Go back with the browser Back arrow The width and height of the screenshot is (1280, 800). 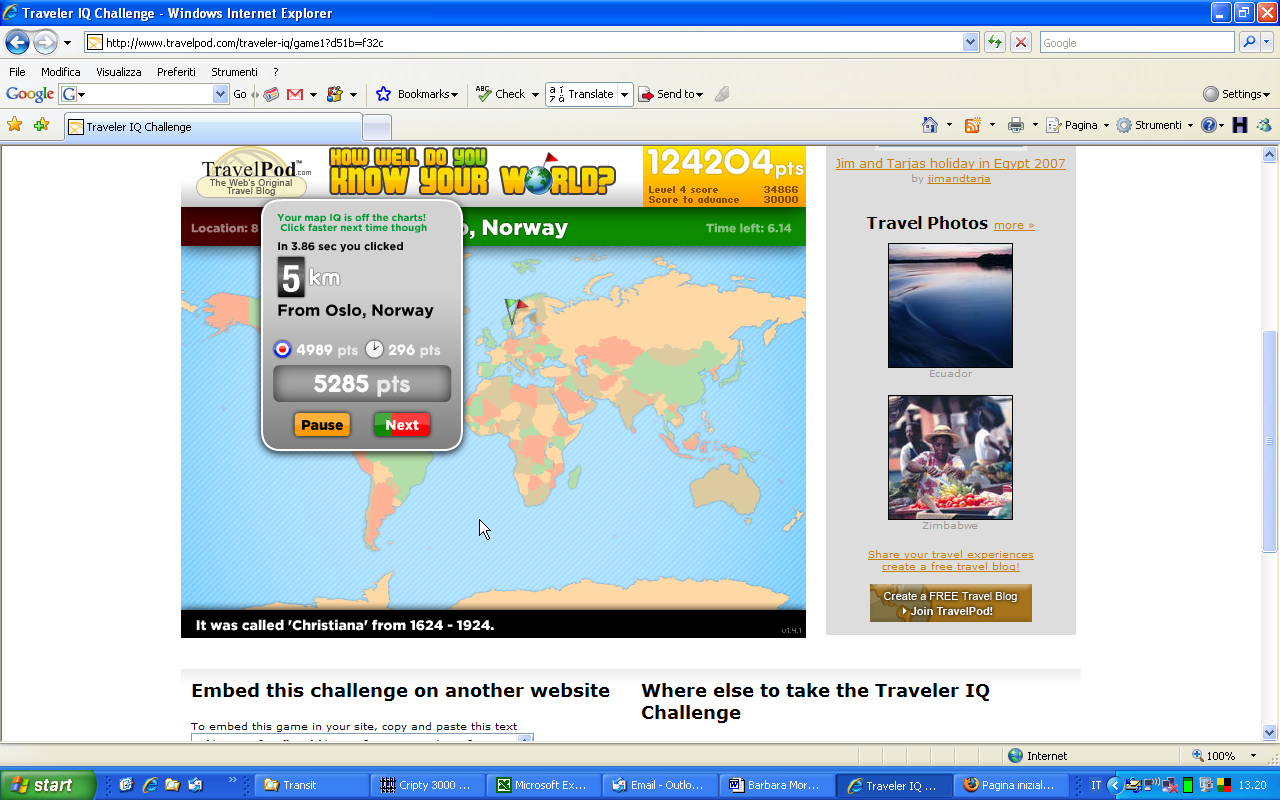(17, 42)
